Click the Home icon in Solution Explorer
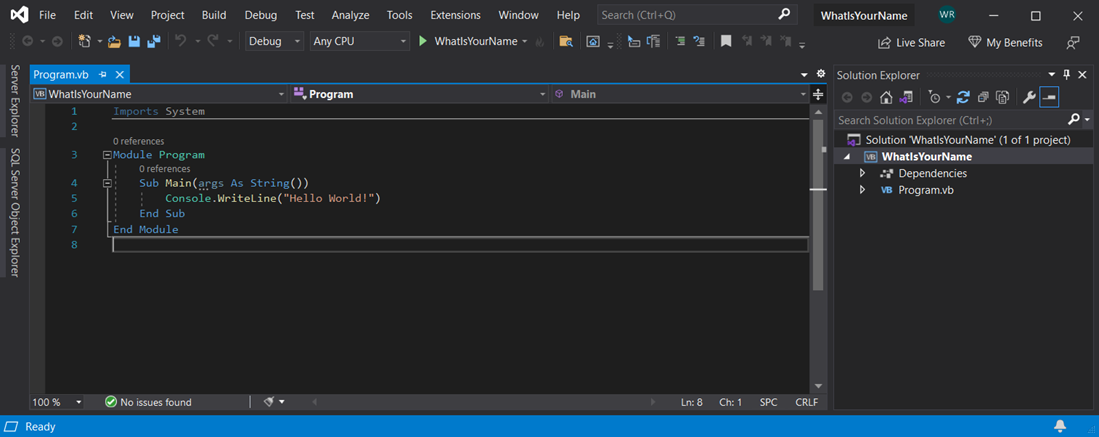Viewport: 1099px width, 437px height. click(886, 97)
